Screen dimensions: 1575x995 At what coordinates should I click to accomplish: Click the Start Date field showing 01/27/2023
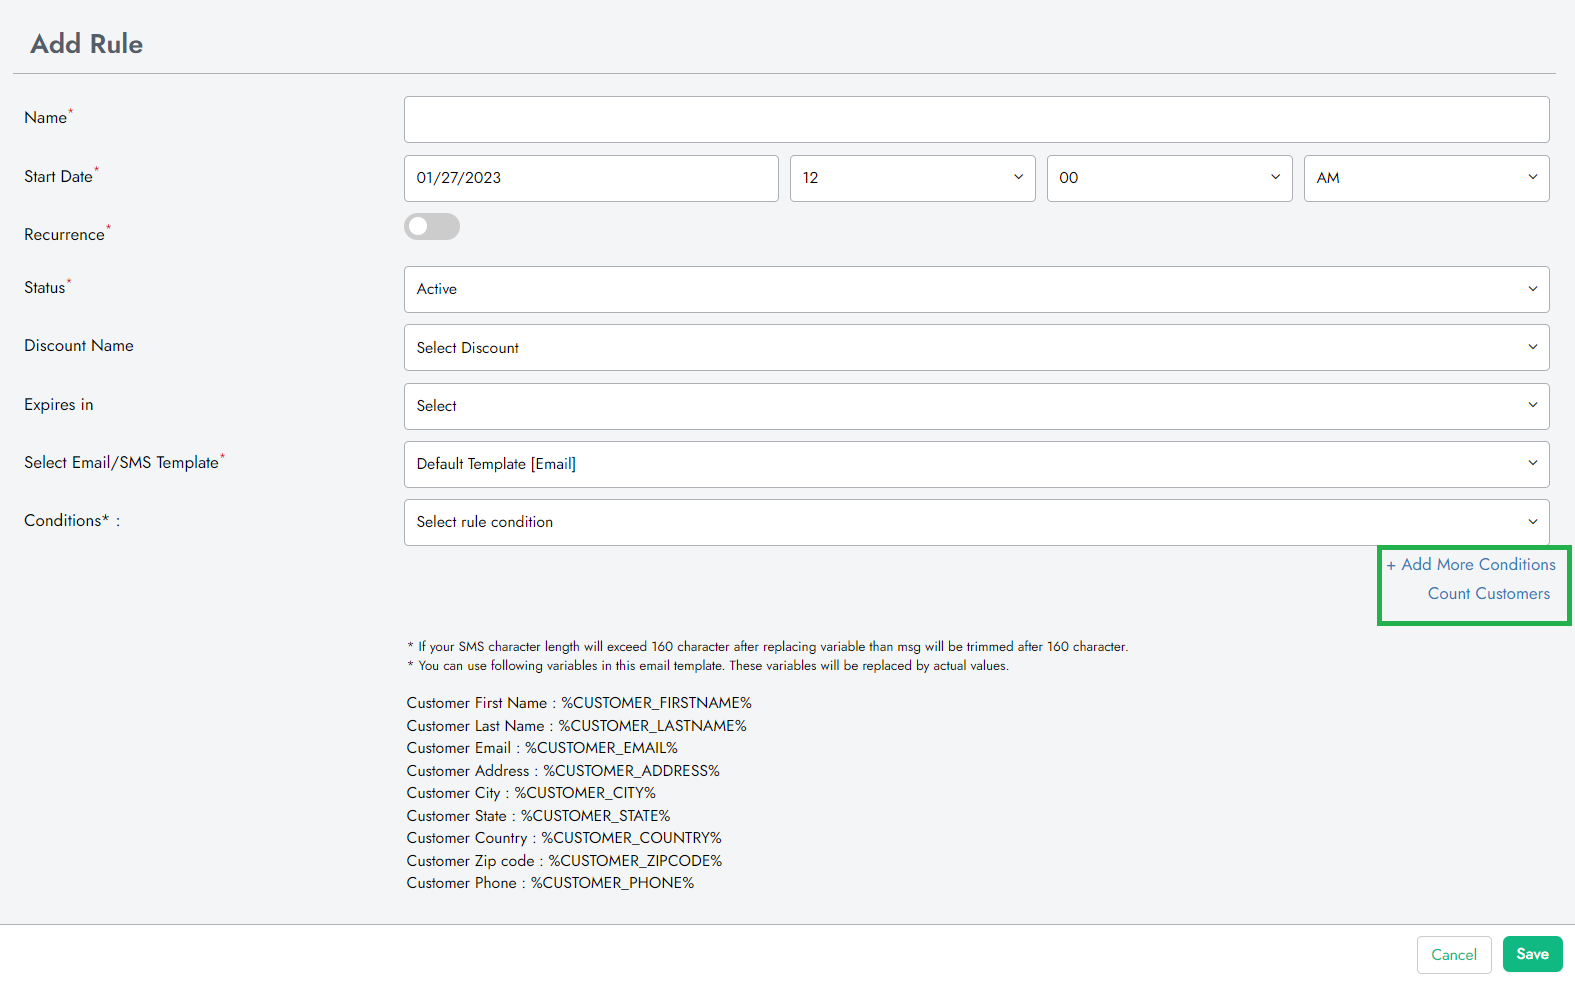click(x=591, y=178)
